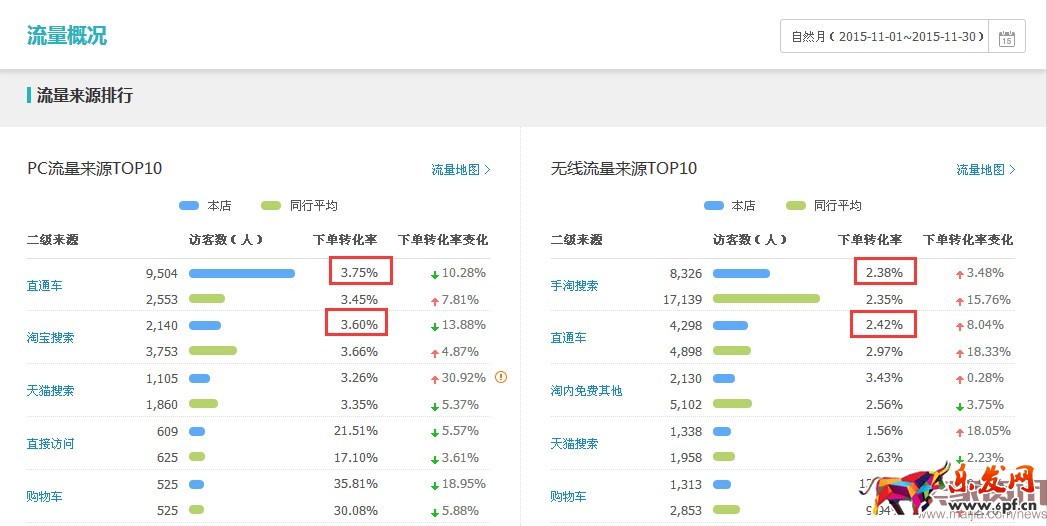Click the green visitor bar for 手淘搜索 17,139
The width and height of the screenshot is (1047, 526).
coord(766,299)
